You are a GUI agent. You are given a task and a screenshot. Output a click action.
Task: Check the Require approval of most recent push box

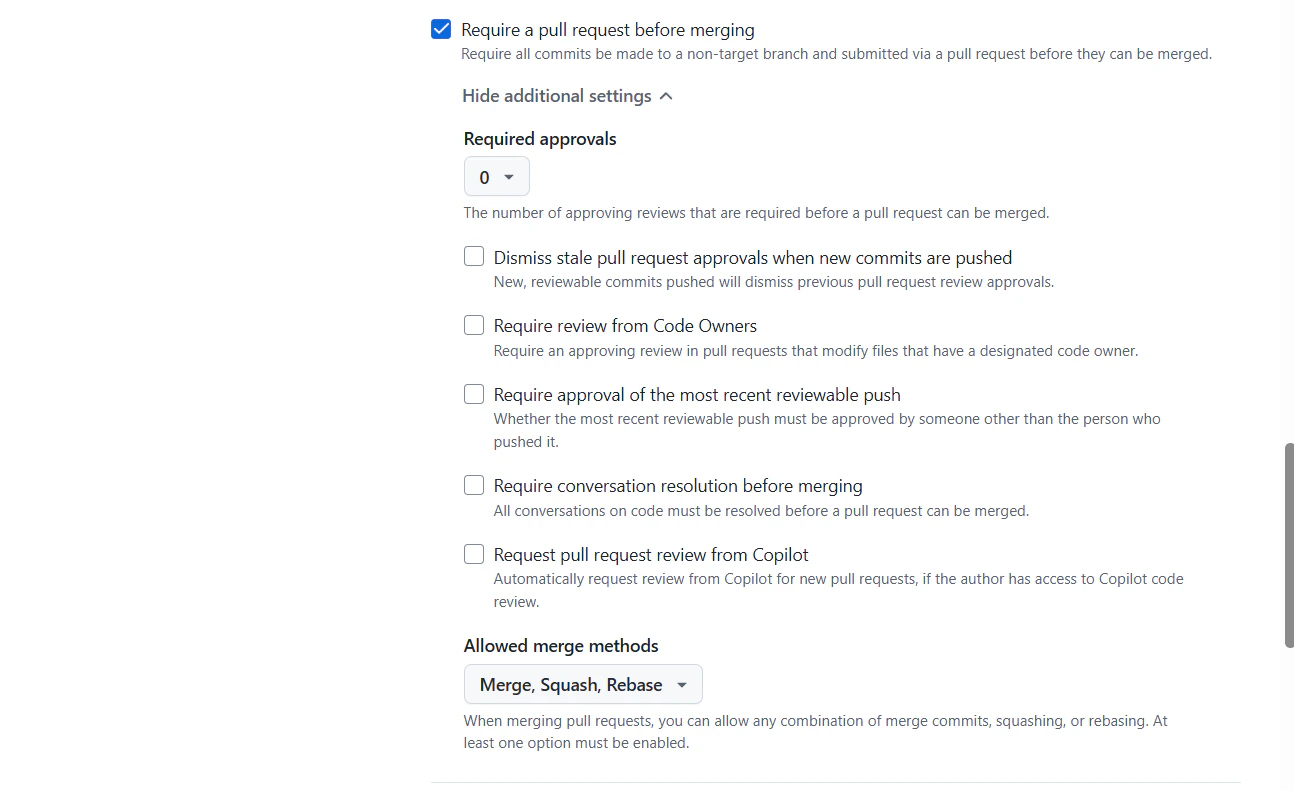tap(474, 394)
